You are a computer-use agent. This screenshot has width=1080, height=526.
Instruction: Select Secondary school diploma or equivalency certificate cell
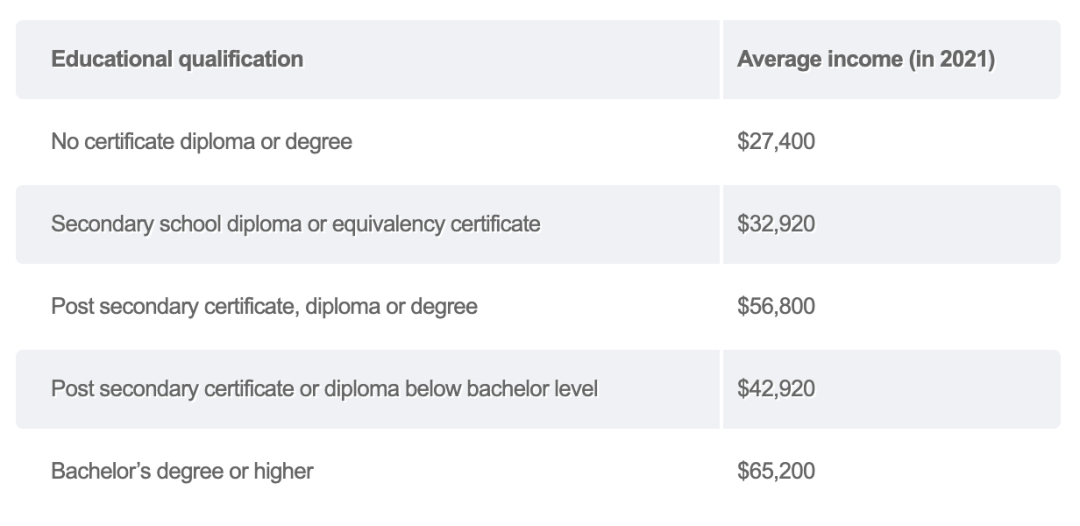tap(295, 224)
